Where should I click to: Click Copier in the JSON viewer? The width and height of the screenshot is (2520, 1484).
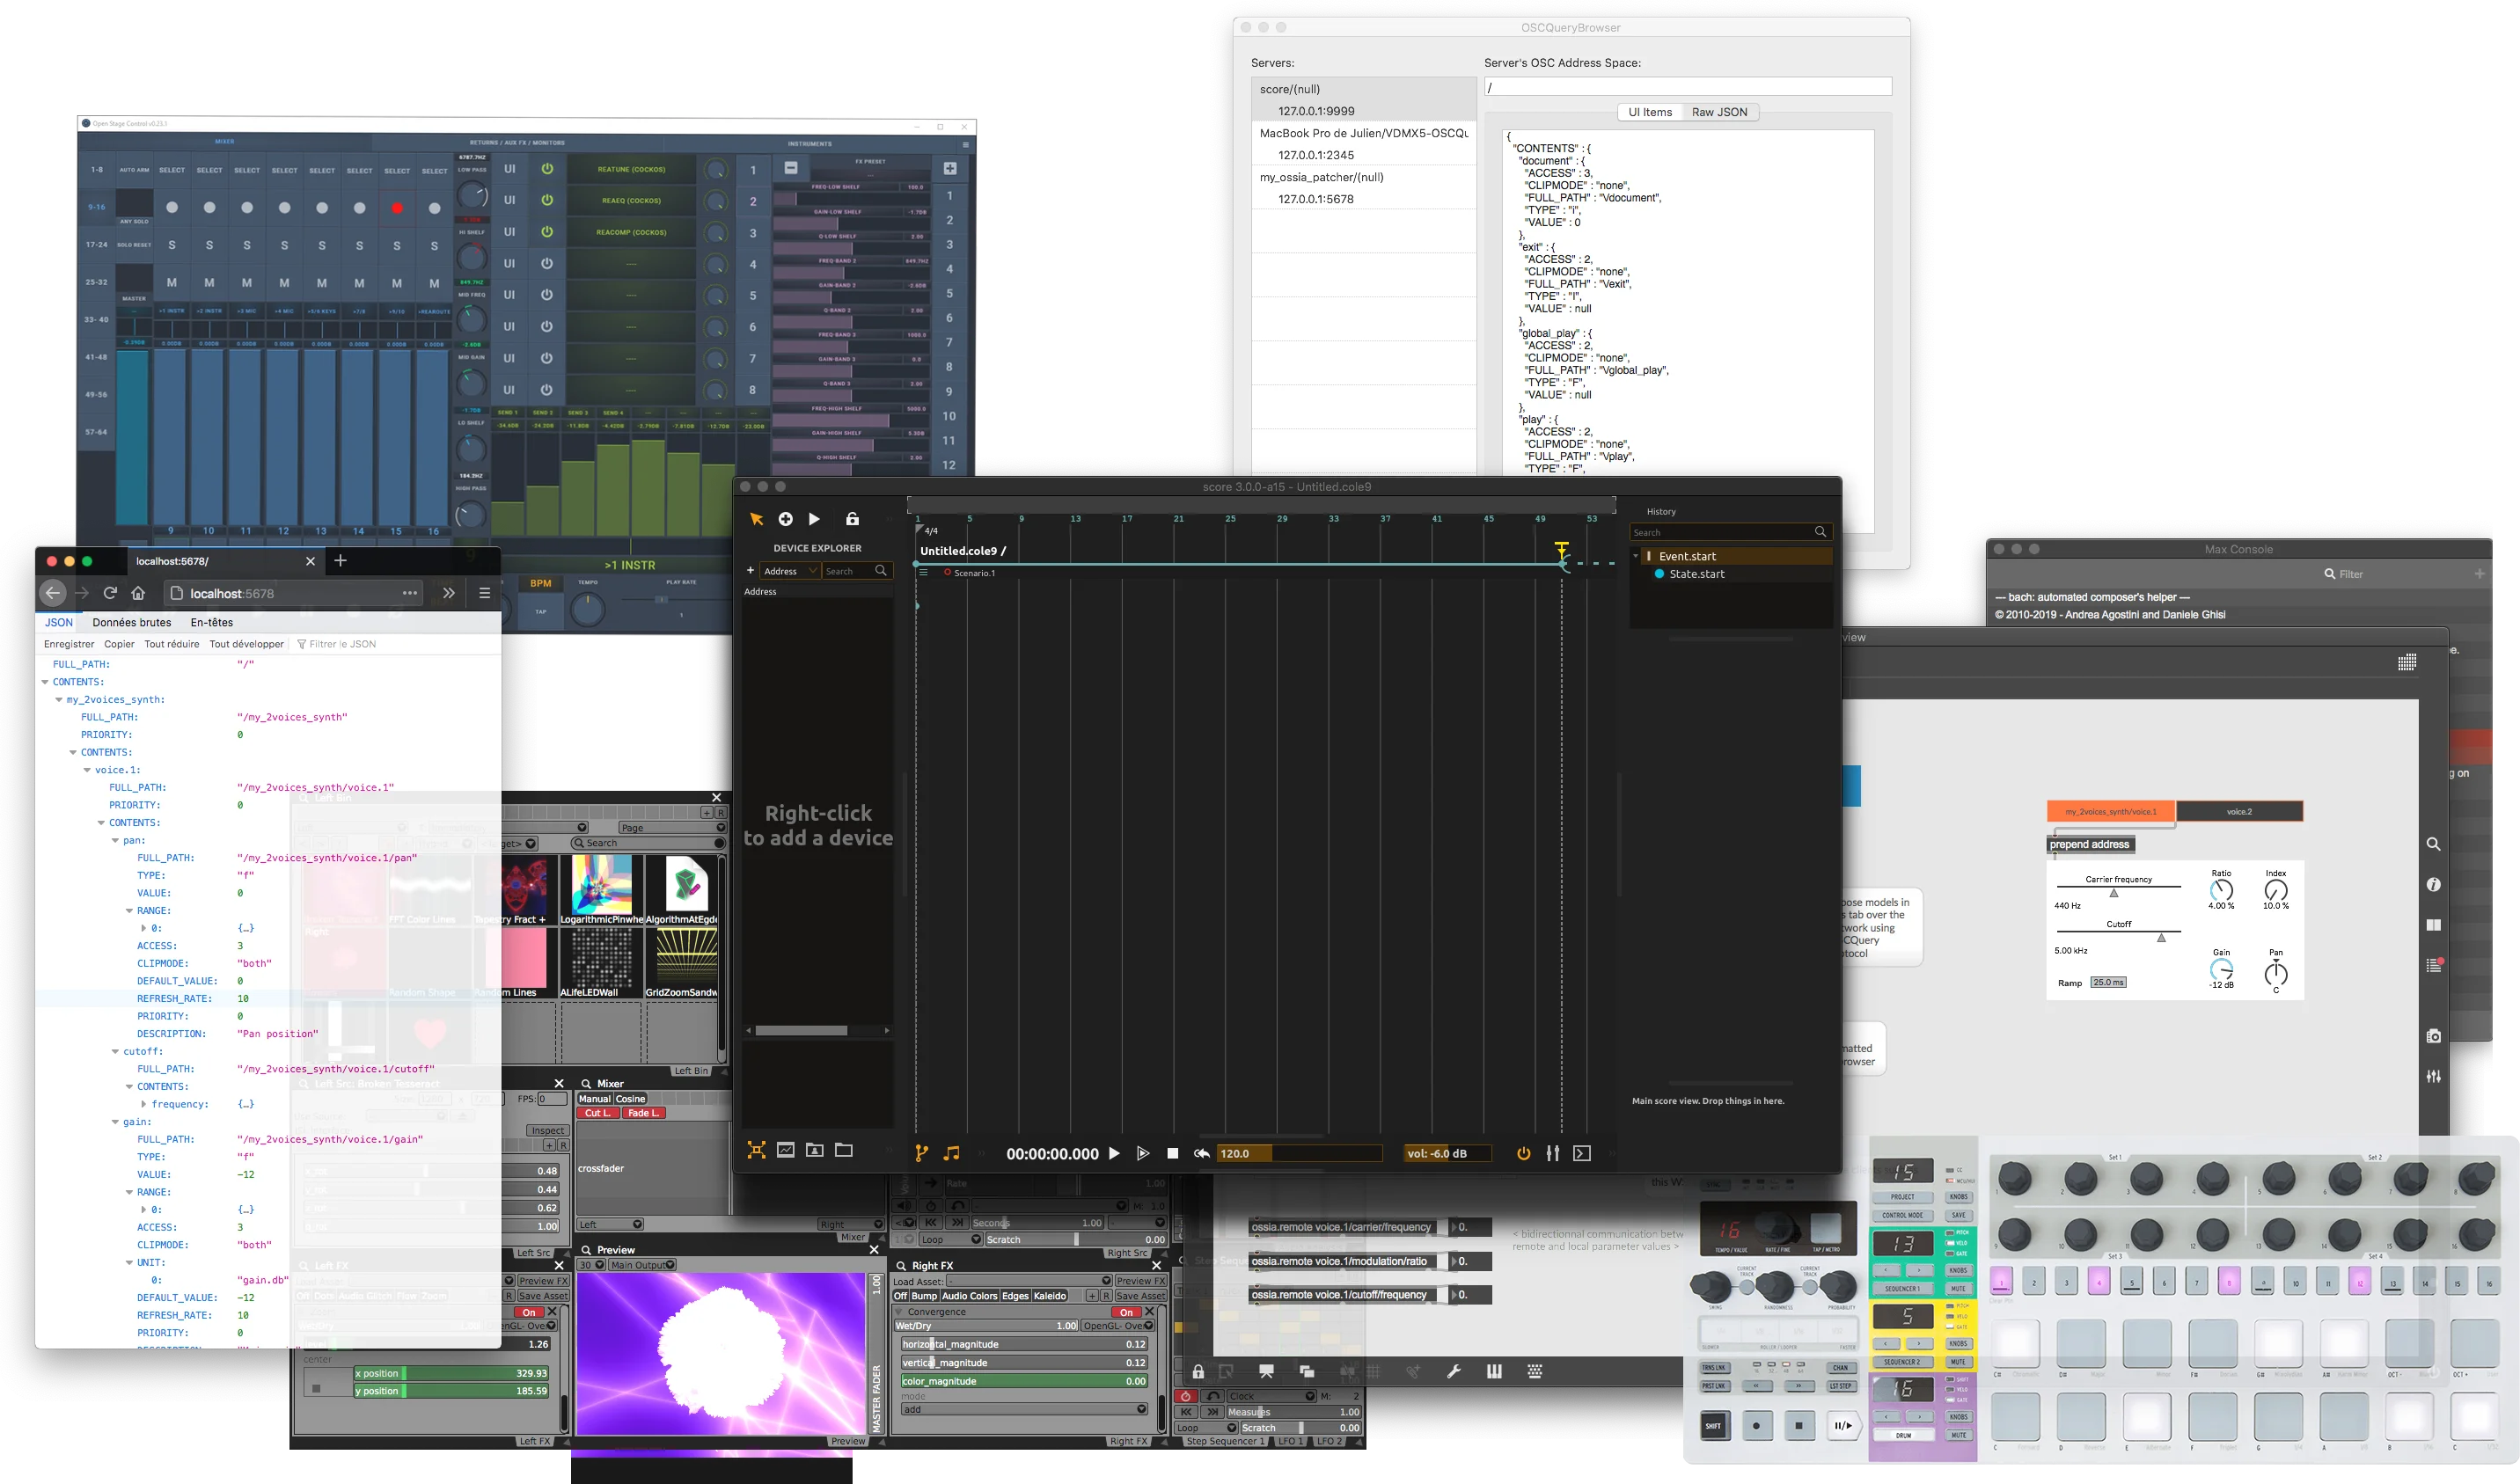point(119,644)
